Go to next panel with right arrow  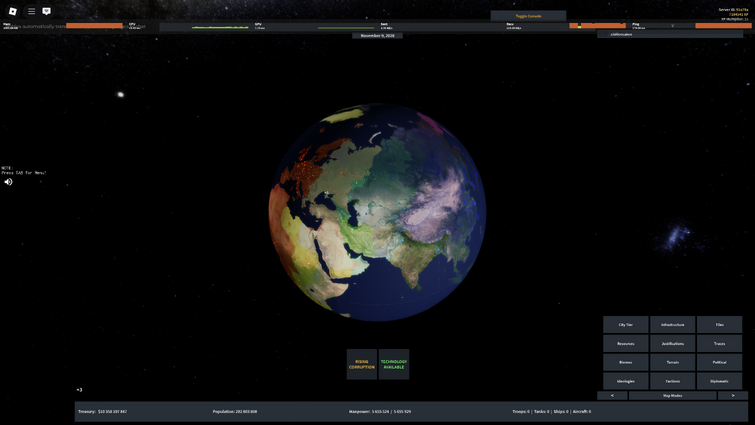733,396
